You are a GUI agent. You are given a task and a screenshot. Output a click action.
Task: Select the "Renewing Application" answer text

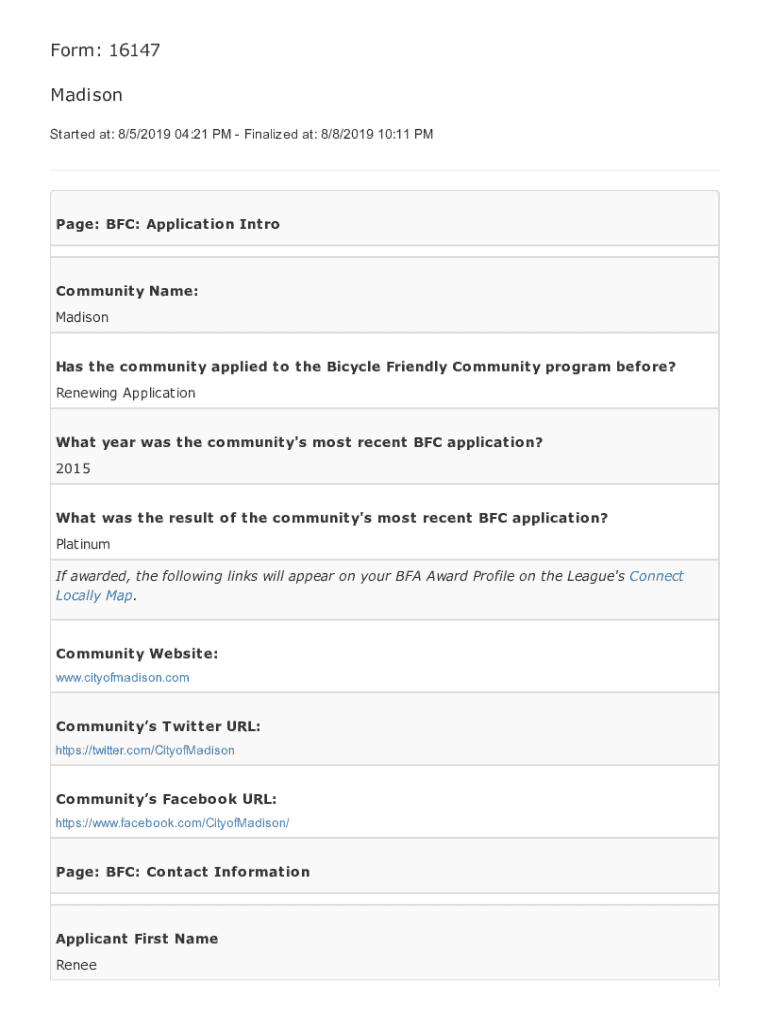[125, 394]
